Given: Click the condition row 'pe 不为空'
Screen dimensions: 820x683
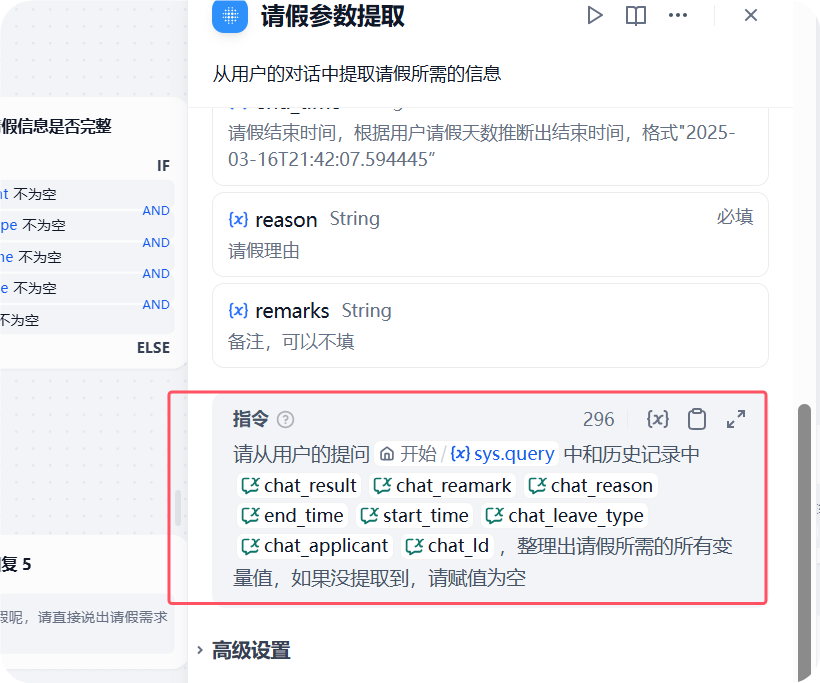Looking at the screenshot, I should (86, 225).
